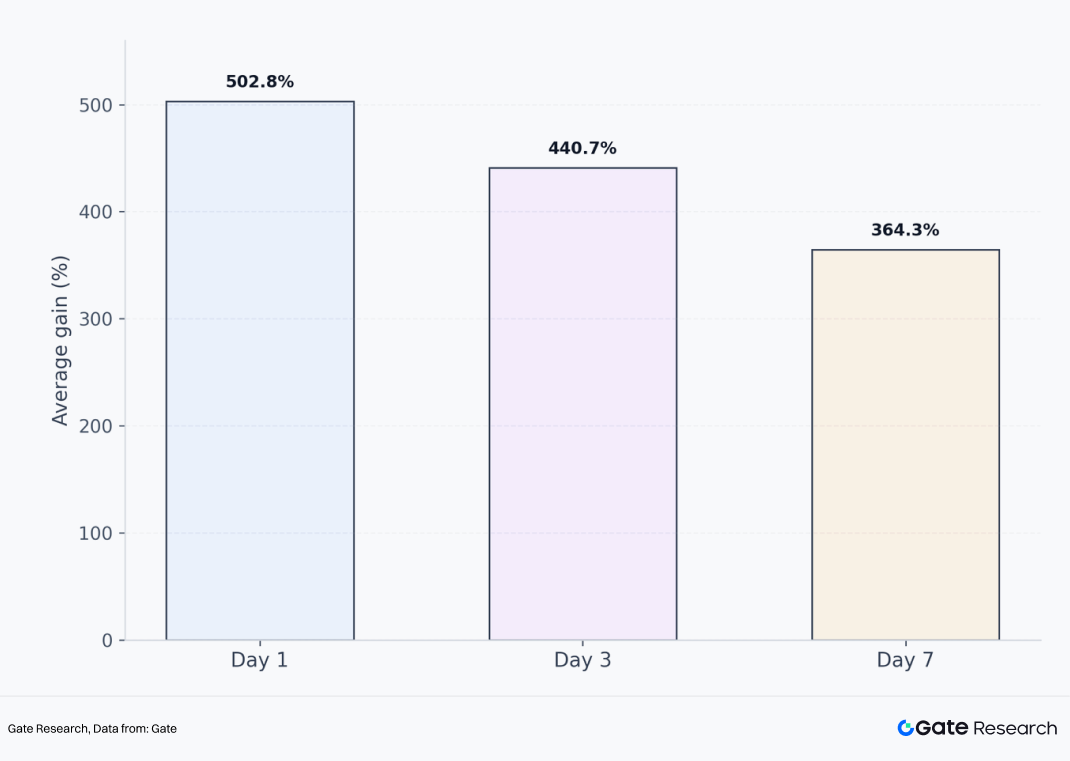Click the word Research in footer logo
1070x761 pixels.
1015,728
